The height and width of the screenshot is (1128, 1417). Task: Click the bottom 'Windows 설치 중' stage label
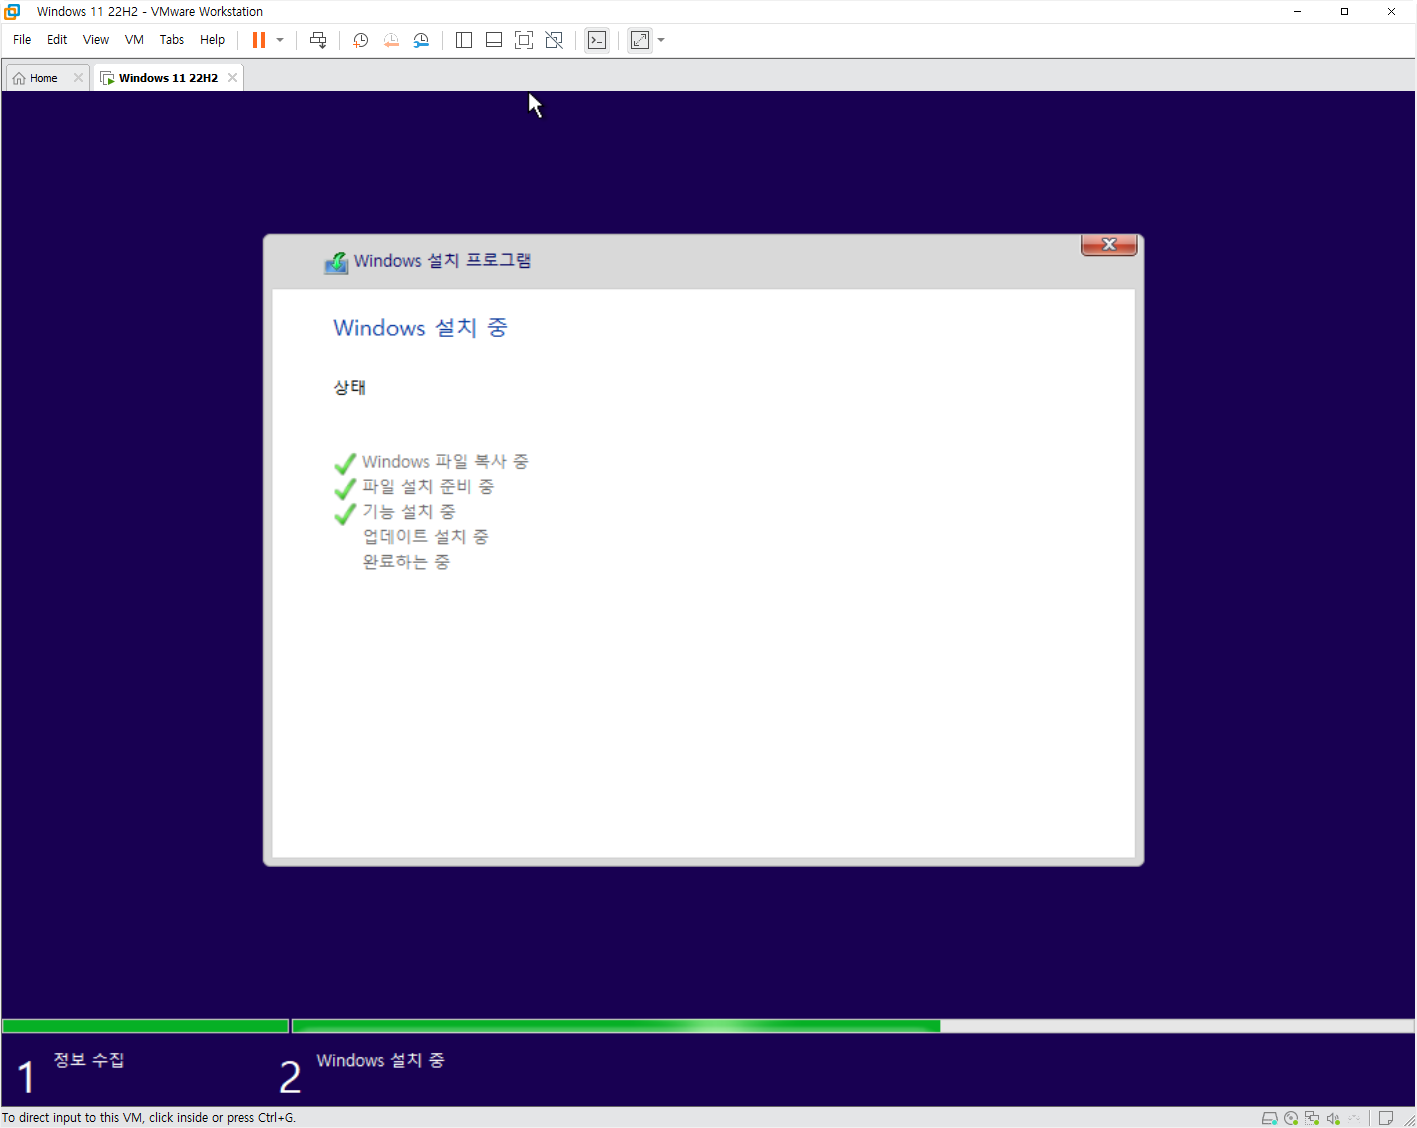pos(381,1060)
